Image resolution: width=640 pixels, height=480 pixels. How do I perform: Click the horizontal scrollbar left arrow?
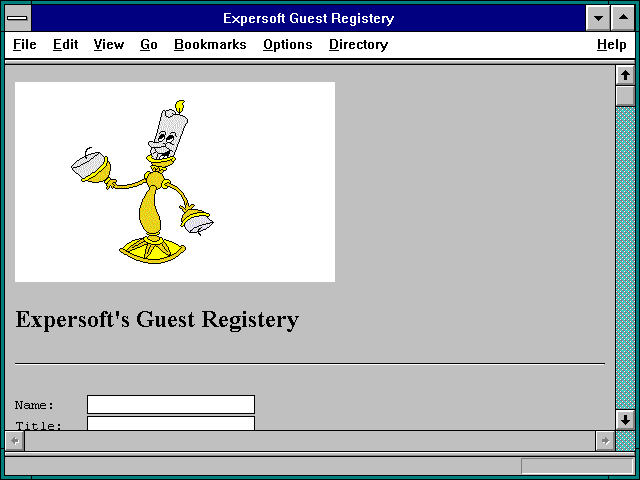point(15,441)
